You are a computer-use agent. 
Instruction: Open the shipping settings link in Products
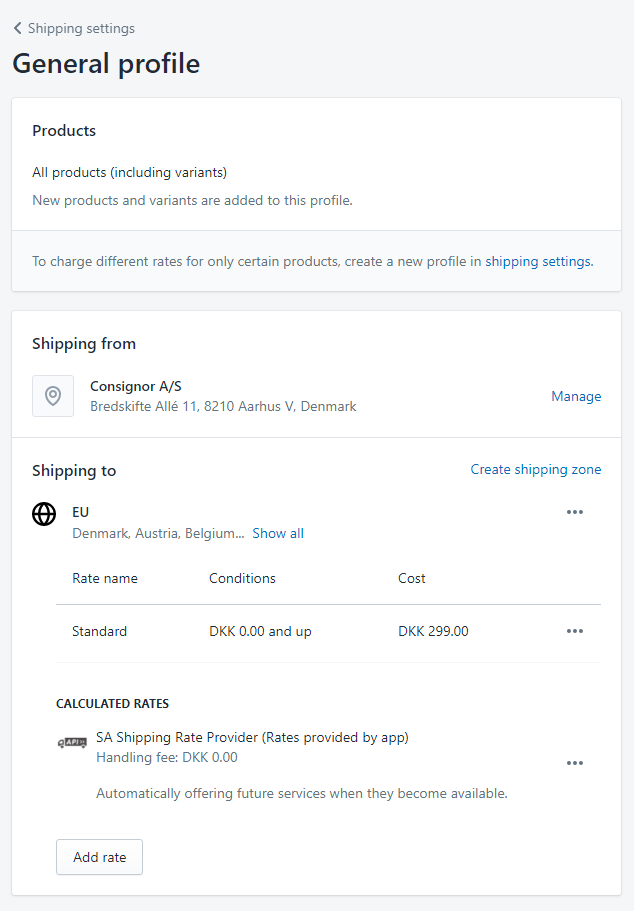[538, 262]
